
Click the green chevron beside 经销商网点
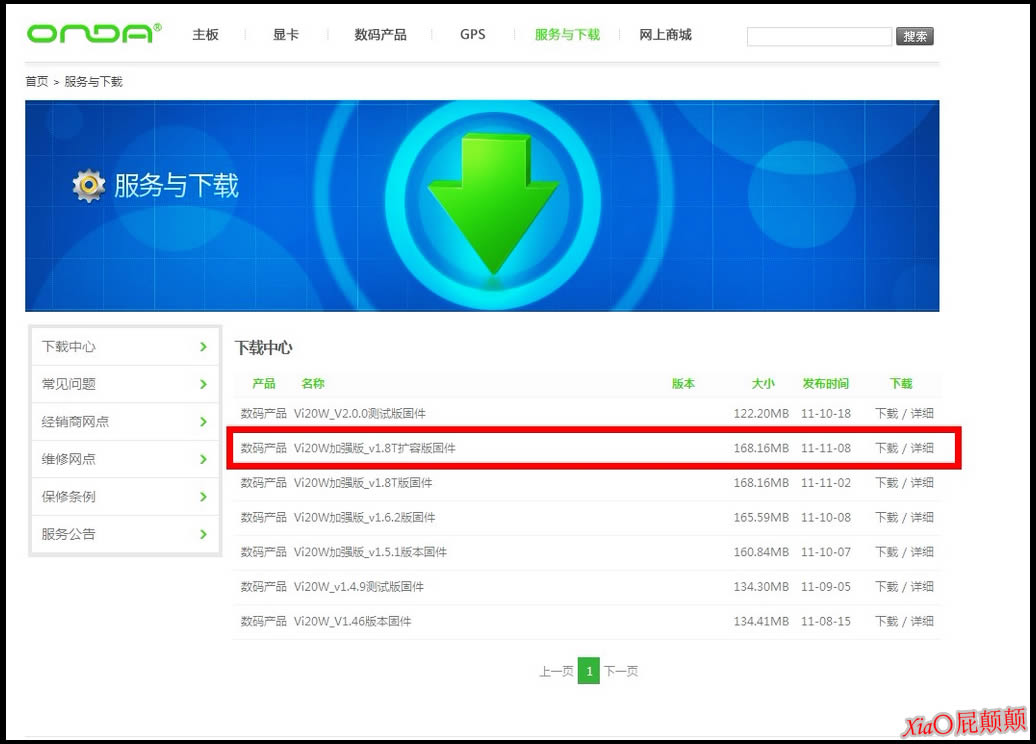click(203, 422)
